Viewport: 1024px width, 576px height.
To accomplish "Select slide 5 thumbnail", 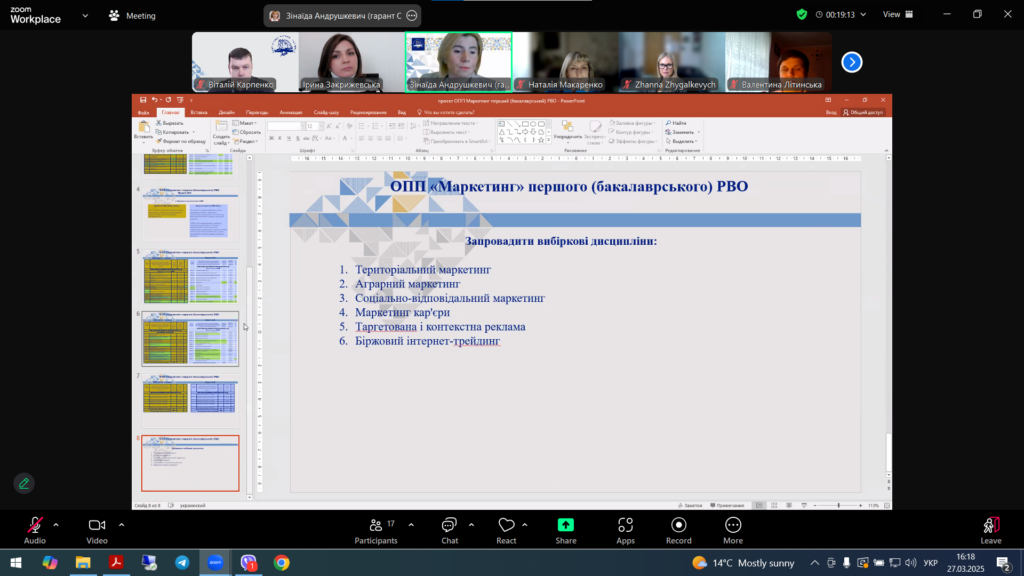I will pos(190,276).
